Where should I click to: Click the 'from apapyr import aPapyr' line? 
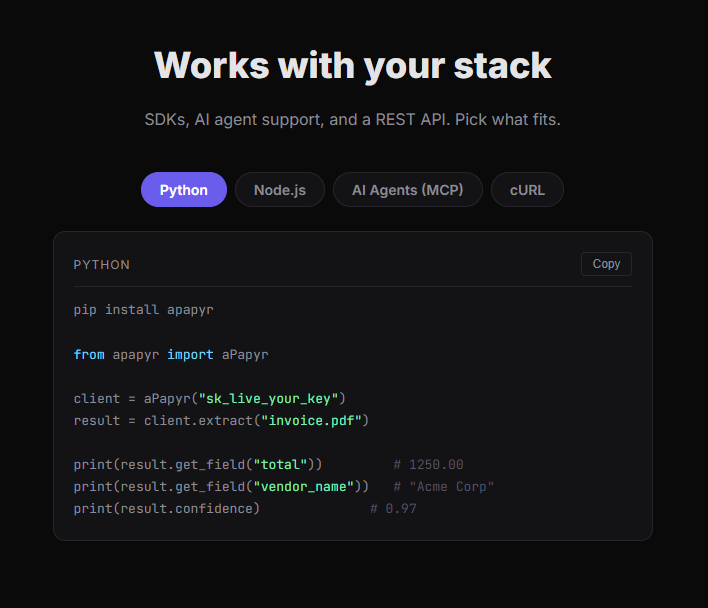(171, 354)
